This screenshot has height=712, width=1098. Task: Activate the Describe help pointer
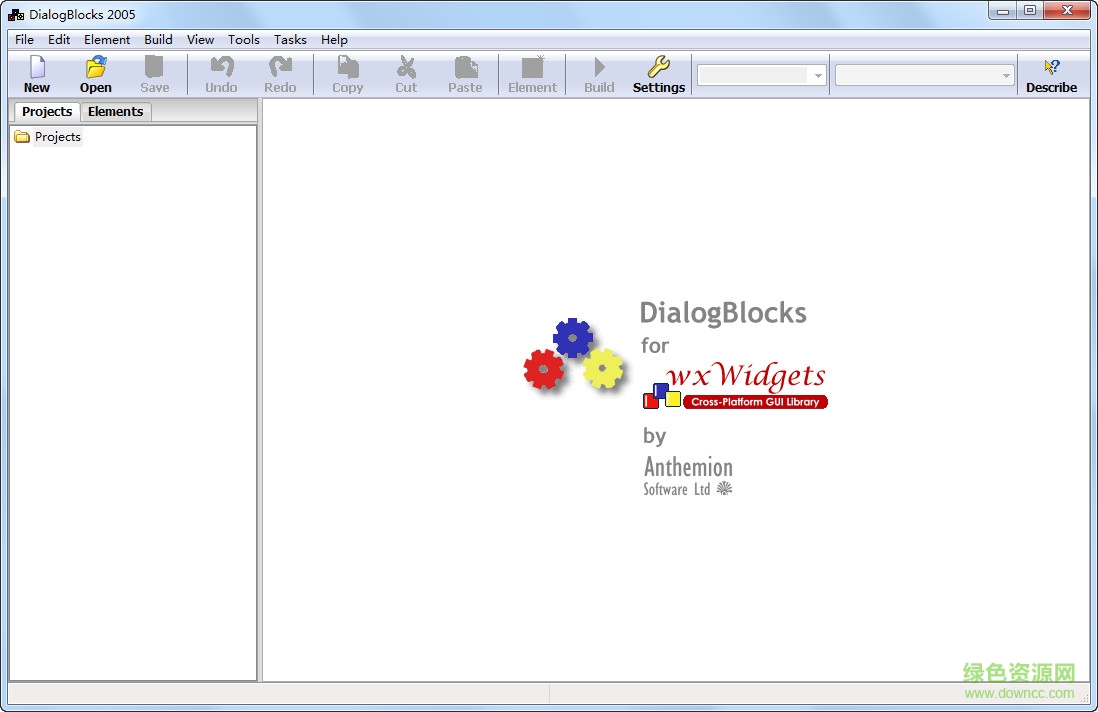[x=1051, y=73]
